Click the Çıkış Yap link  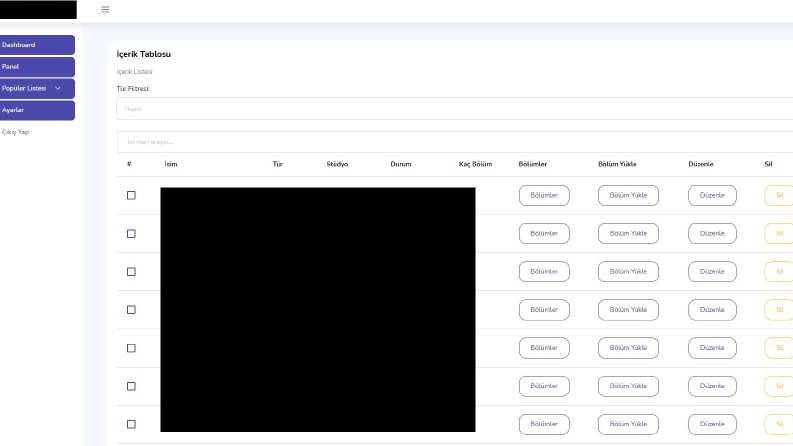pyautogui.click(x=15, y=132)
